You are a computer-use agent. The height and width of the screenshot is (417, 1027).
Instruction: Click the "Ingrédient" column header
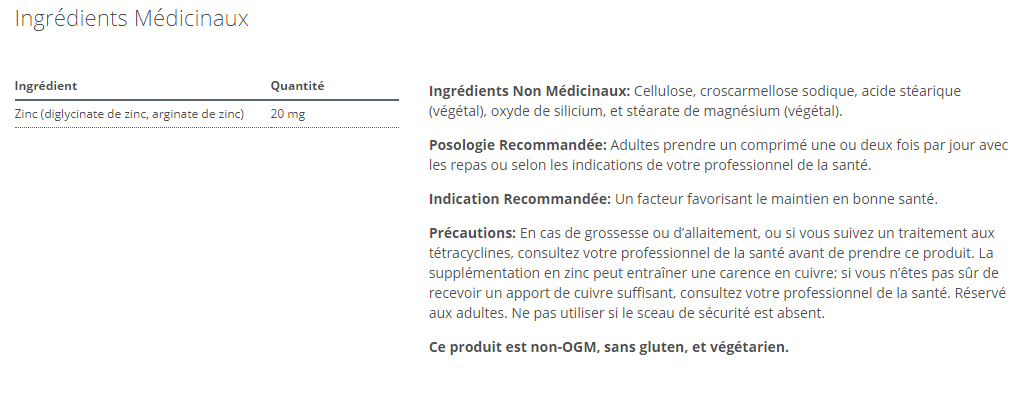pos(46,86)
